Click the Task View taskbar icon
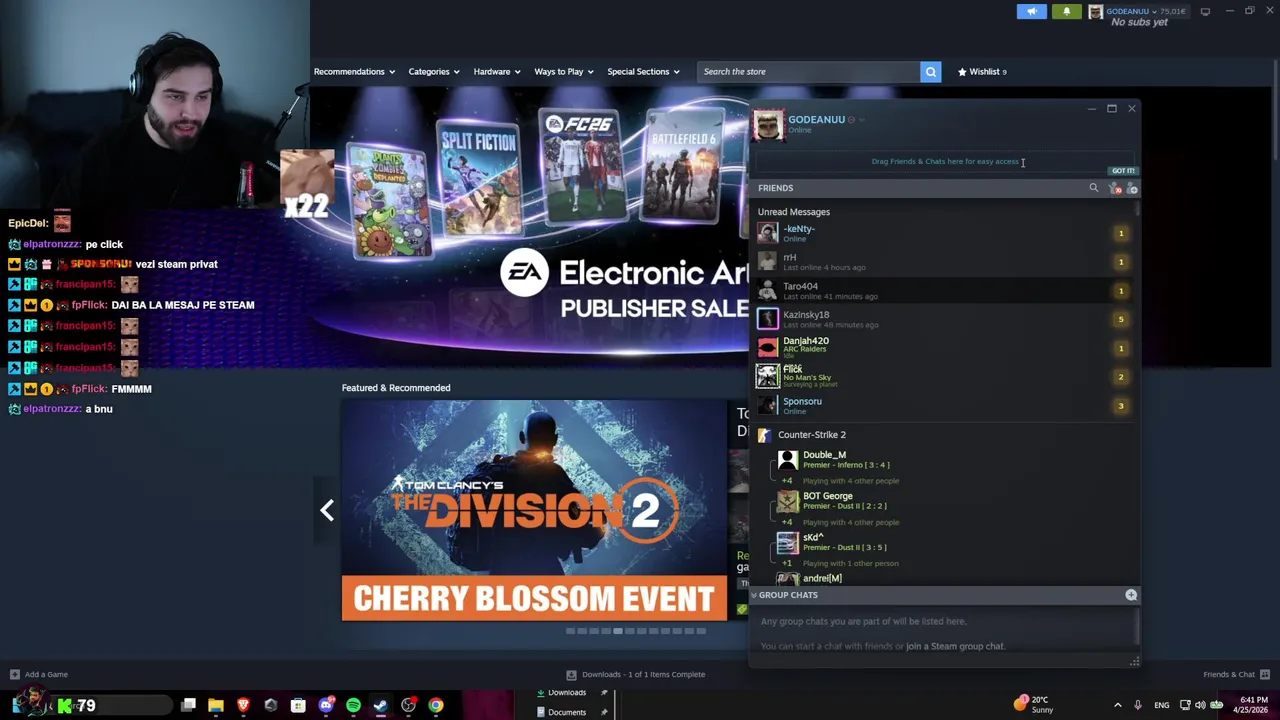This screenshot has height=720, width=1280. [x=189, y=706]
